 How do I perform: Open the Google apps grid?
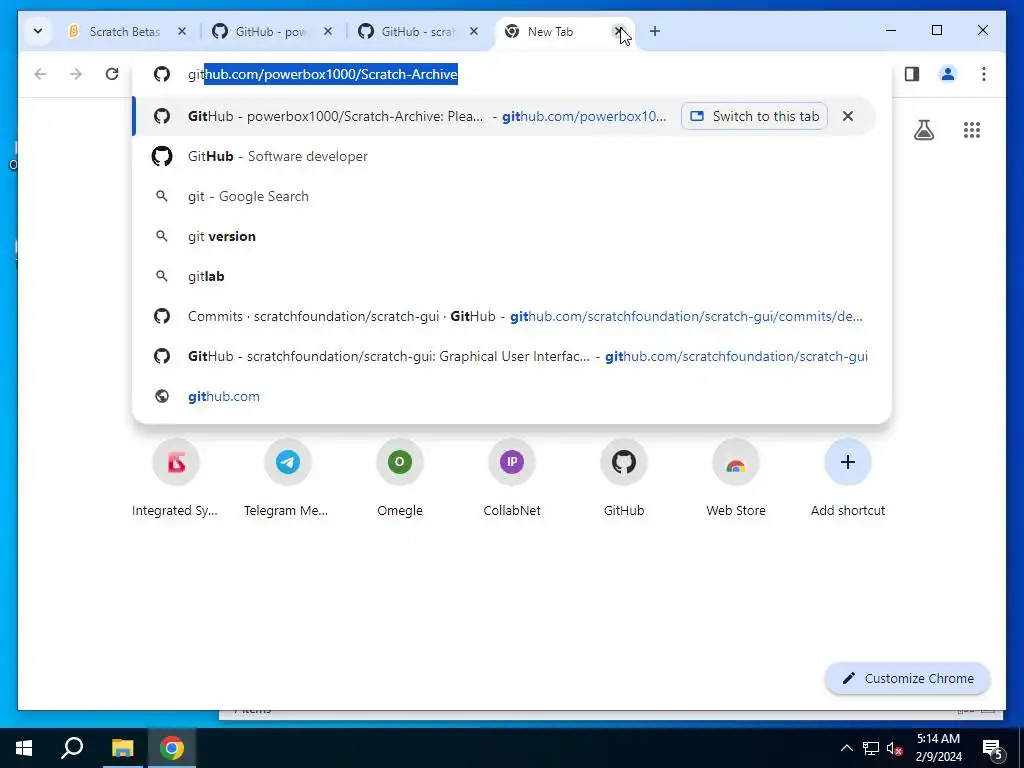(x=972, y=130)
